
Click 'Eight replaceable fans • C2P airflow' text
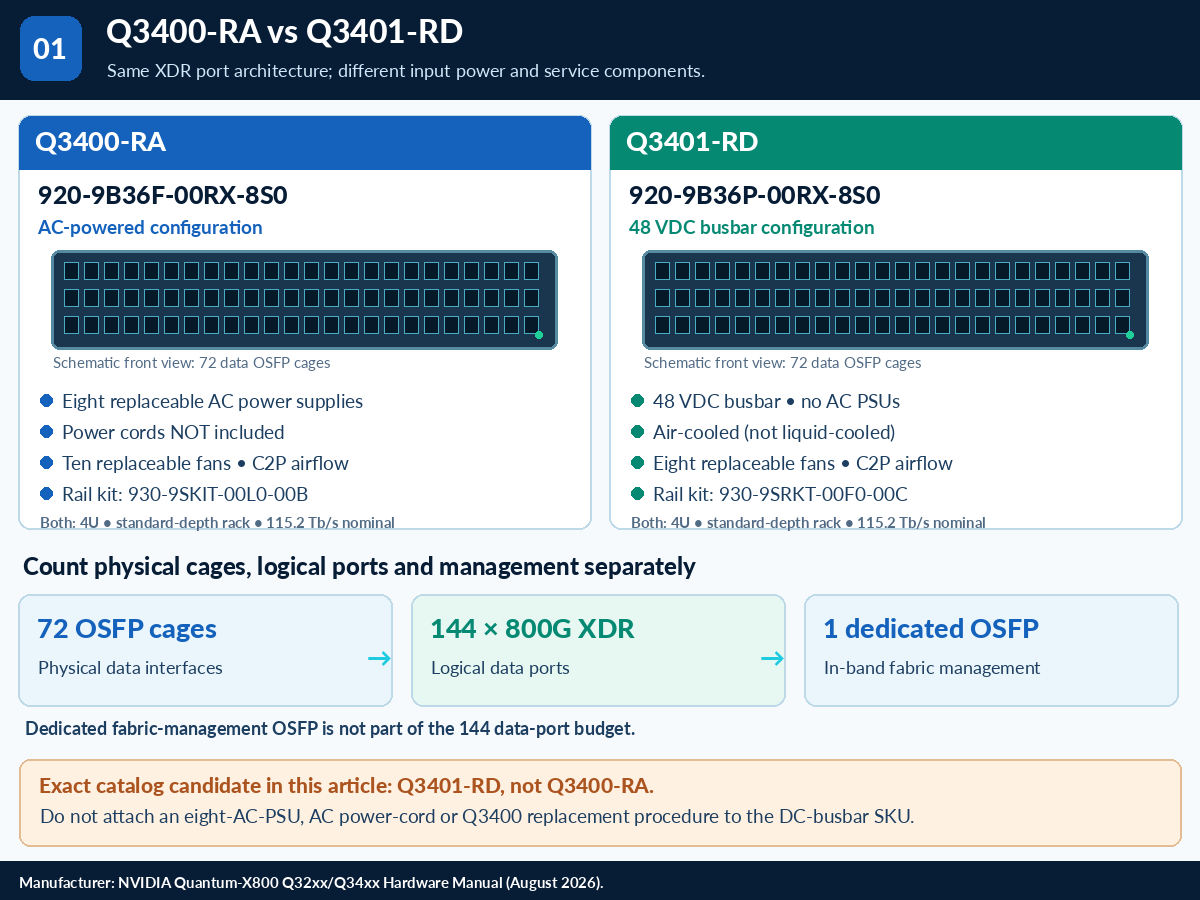803,463
